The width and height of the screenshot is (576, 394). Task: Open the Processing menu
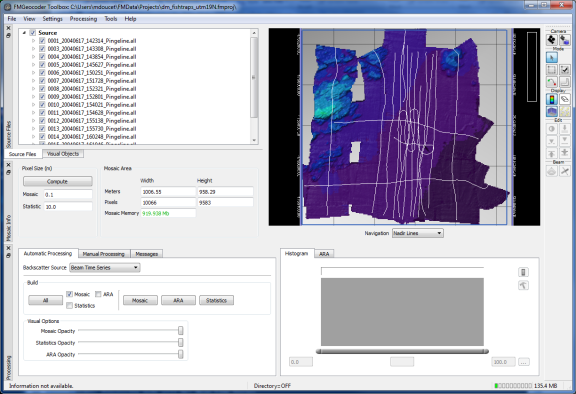83,19
